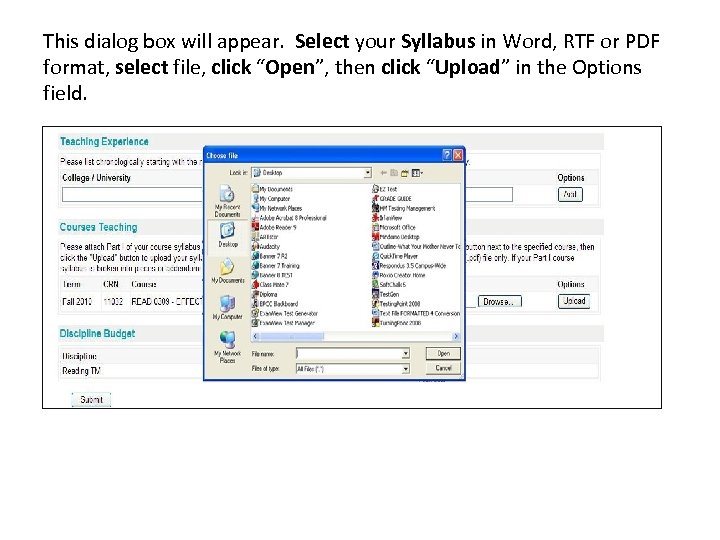The height and width of the screenshot is (540, 720).
Task: Create a new folder in Choose file
Action: tap(405, 173)
